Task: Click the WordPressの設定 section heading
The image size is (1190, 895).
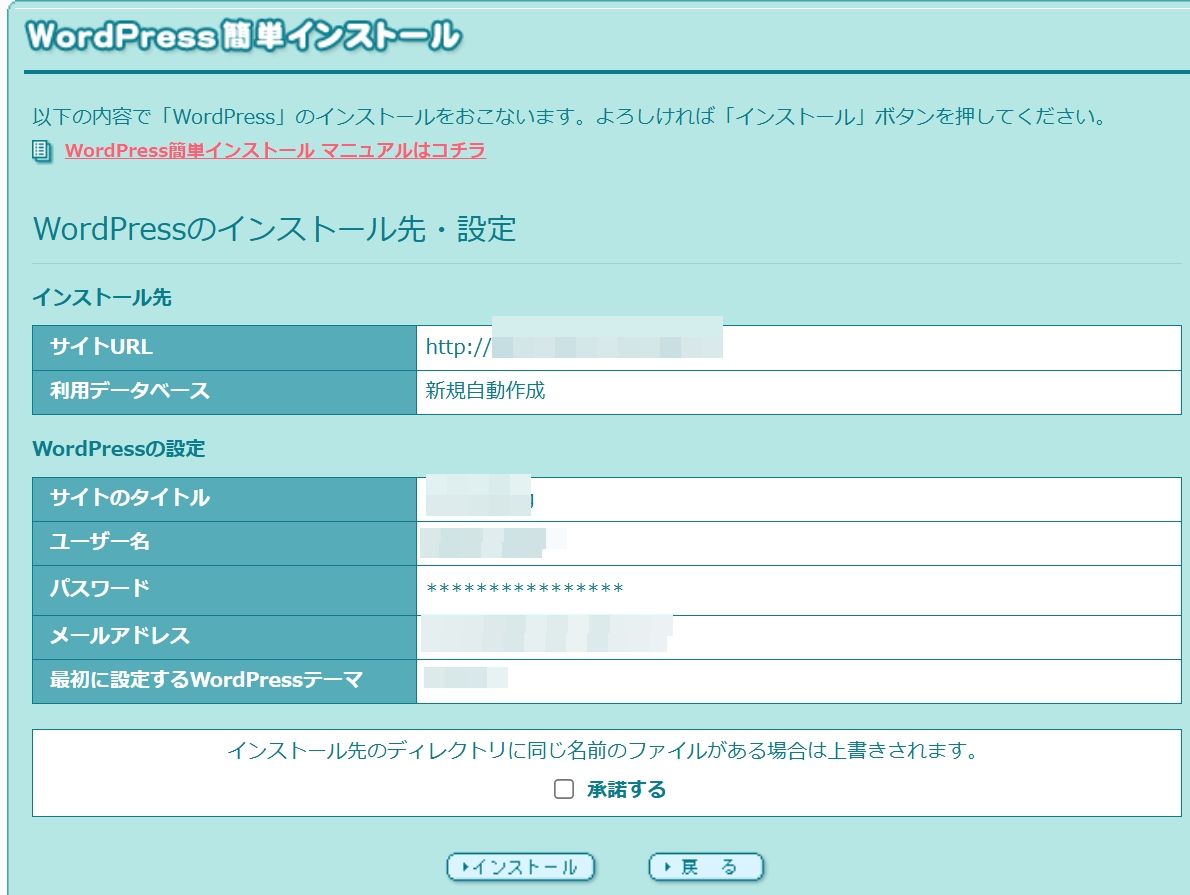Action: [x=118, y=449]
